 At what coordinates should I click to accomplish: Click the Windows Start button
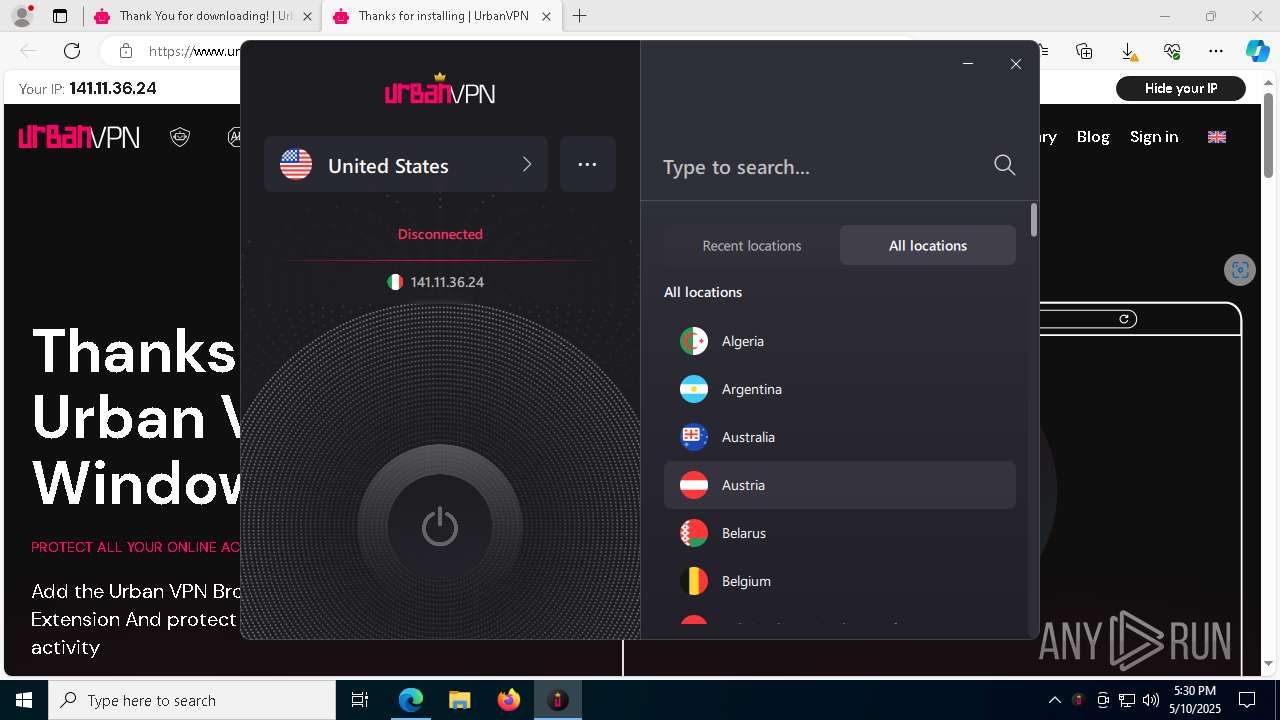pos(24,700)
